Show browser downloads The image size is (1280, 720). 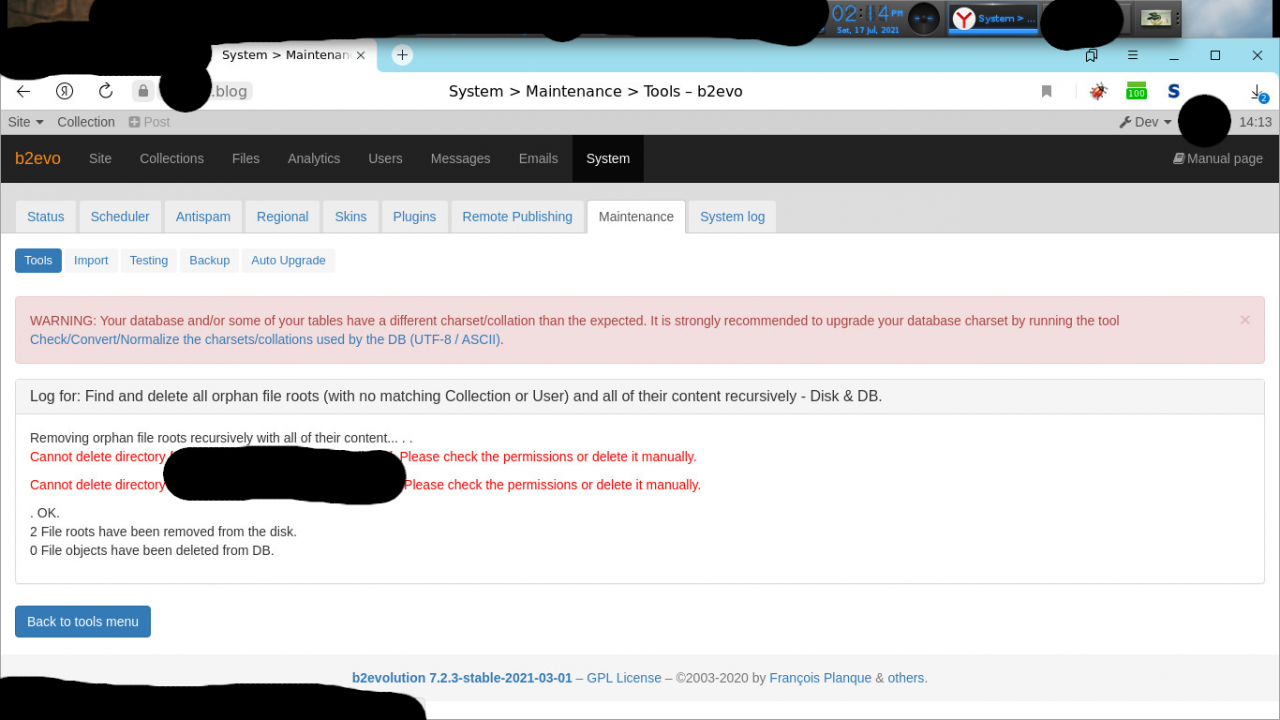point(1258,92)
